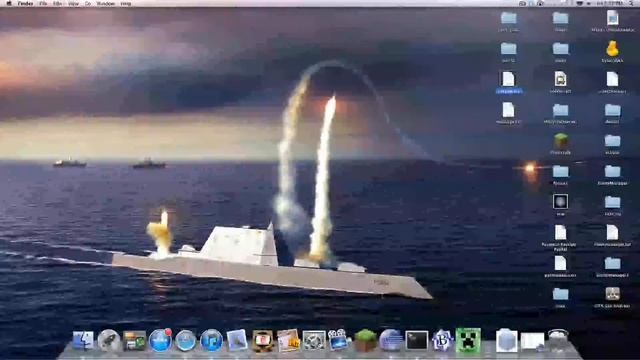
Task: Open Finder from the Dock
Action: coord(83,341)
